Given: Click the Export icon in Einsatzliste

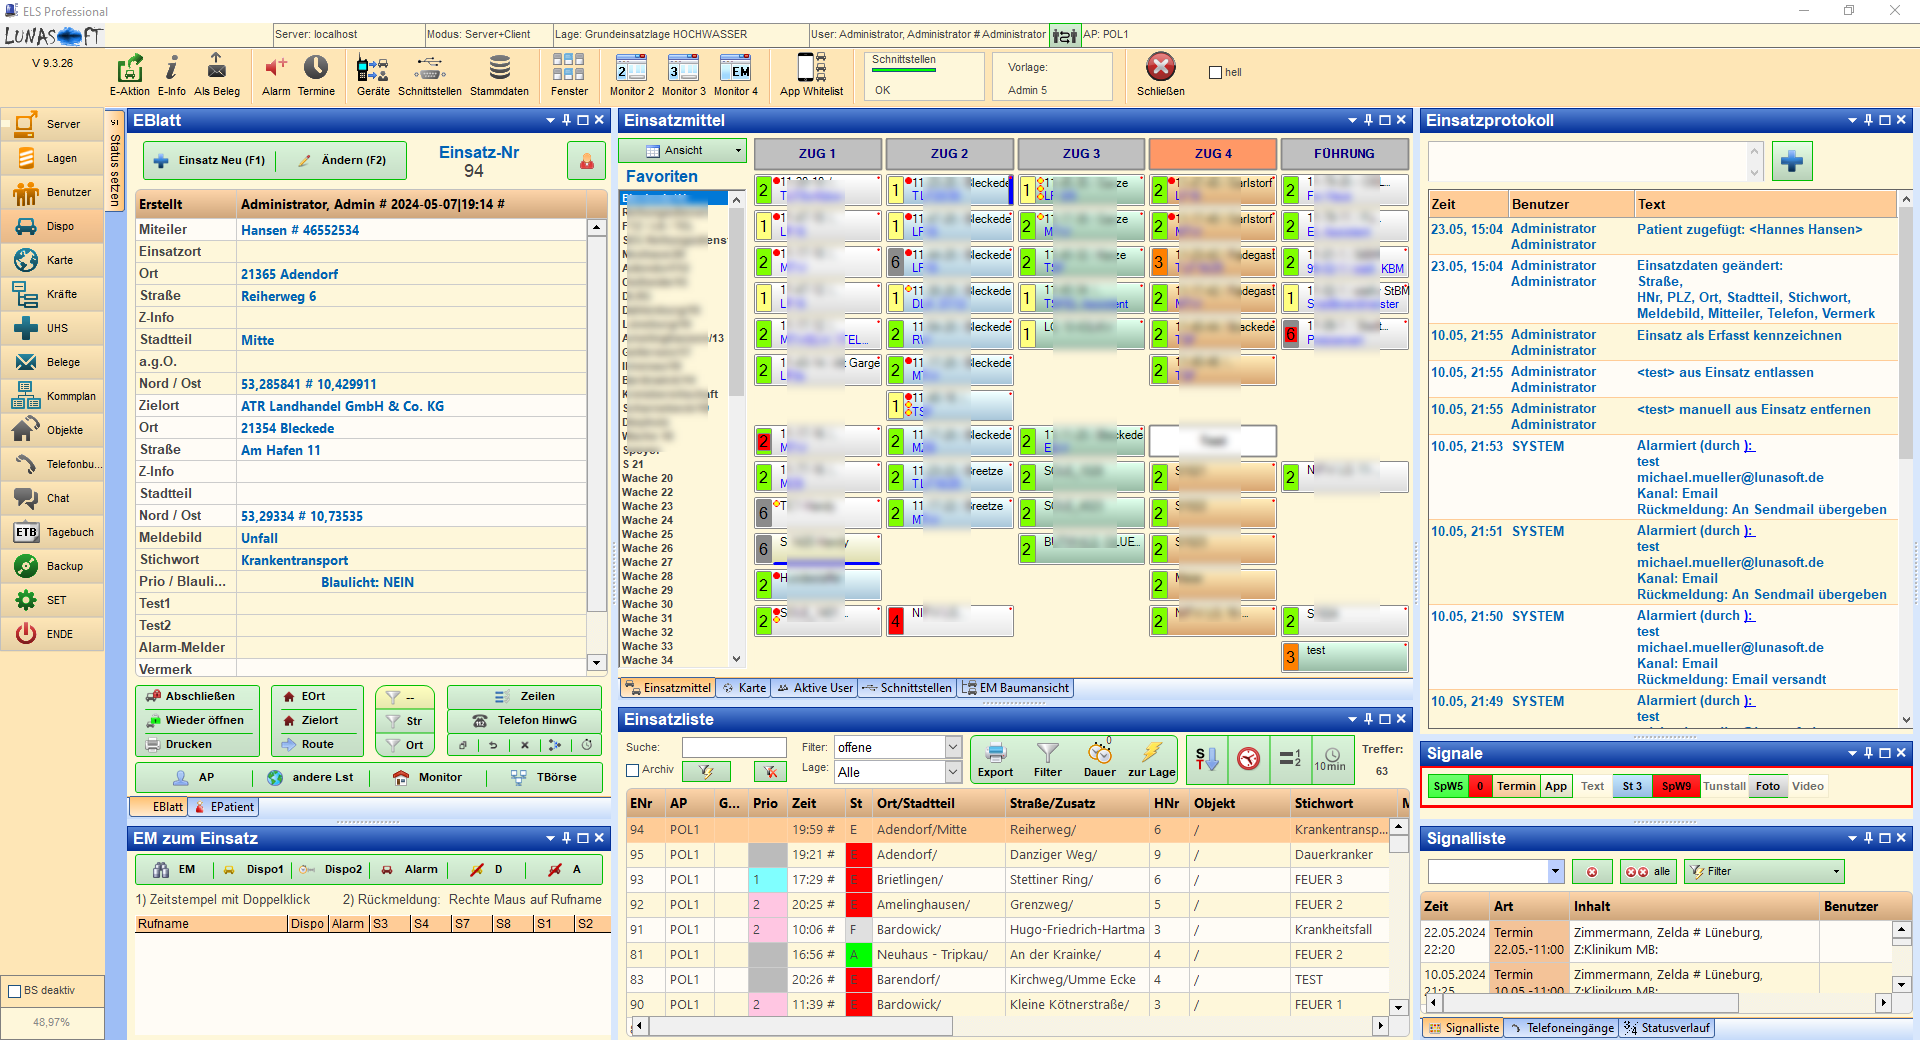Looking at the screenshot, I should tap(995, 759).
